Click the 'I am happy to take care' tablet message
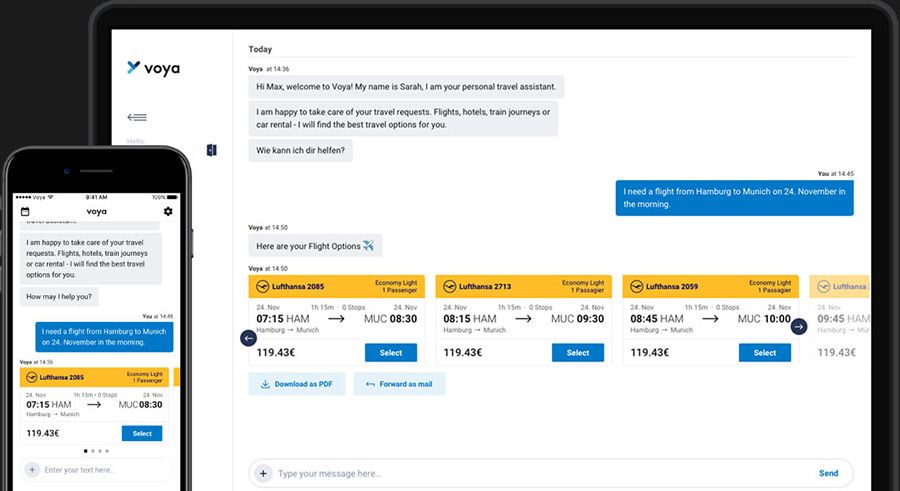 coord(403,118)
